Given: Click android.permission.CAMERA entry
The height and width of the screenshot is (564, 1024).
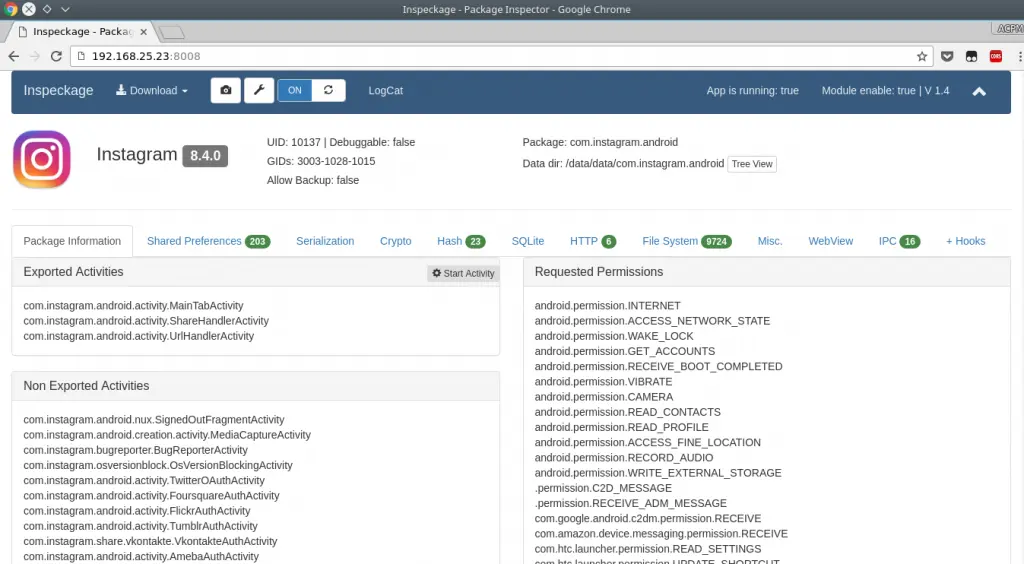Looking at the screenshot, I should coord(603,397).
